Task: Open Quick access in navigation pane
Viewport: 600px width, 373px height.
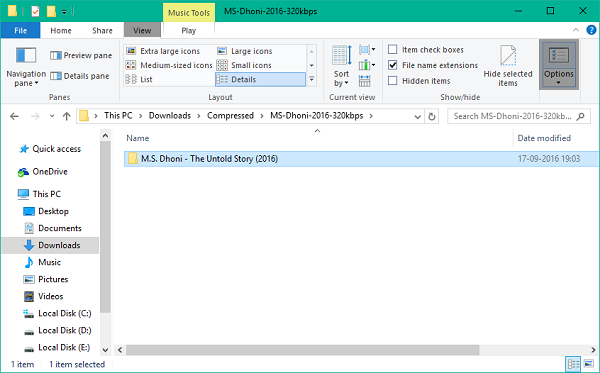Action: (x=50, y=149)
